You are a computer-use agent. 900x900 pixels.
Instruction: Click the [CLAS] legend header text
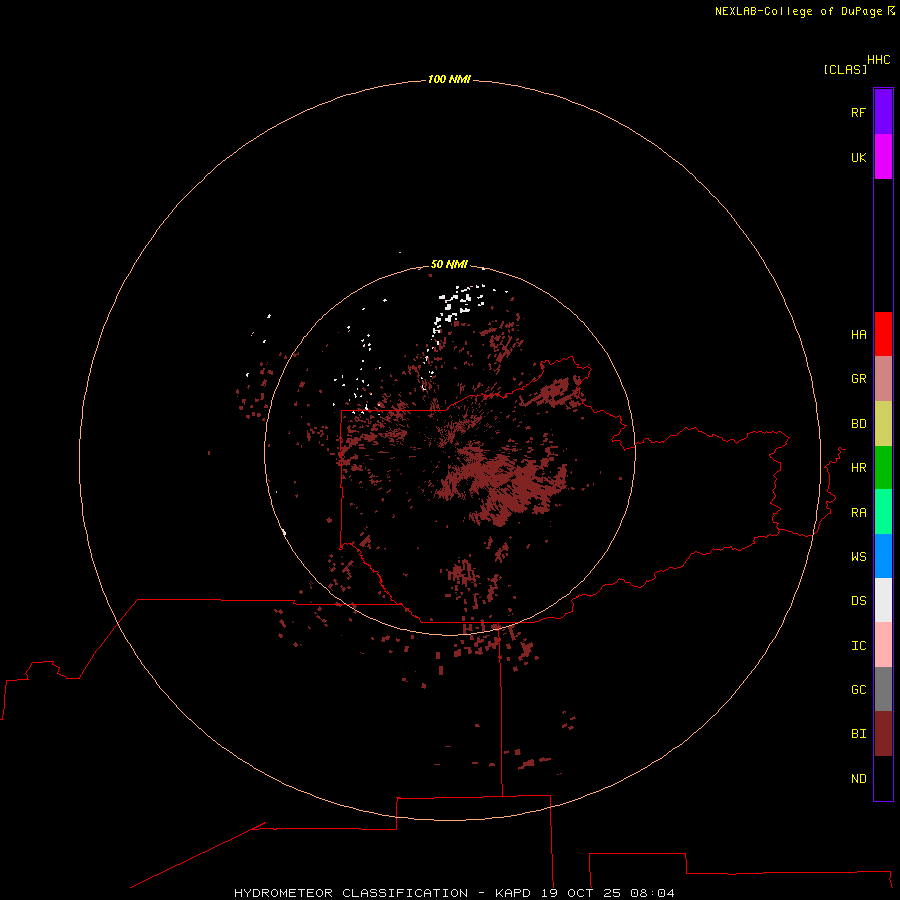pyautogui.click(x=845, y=69)
